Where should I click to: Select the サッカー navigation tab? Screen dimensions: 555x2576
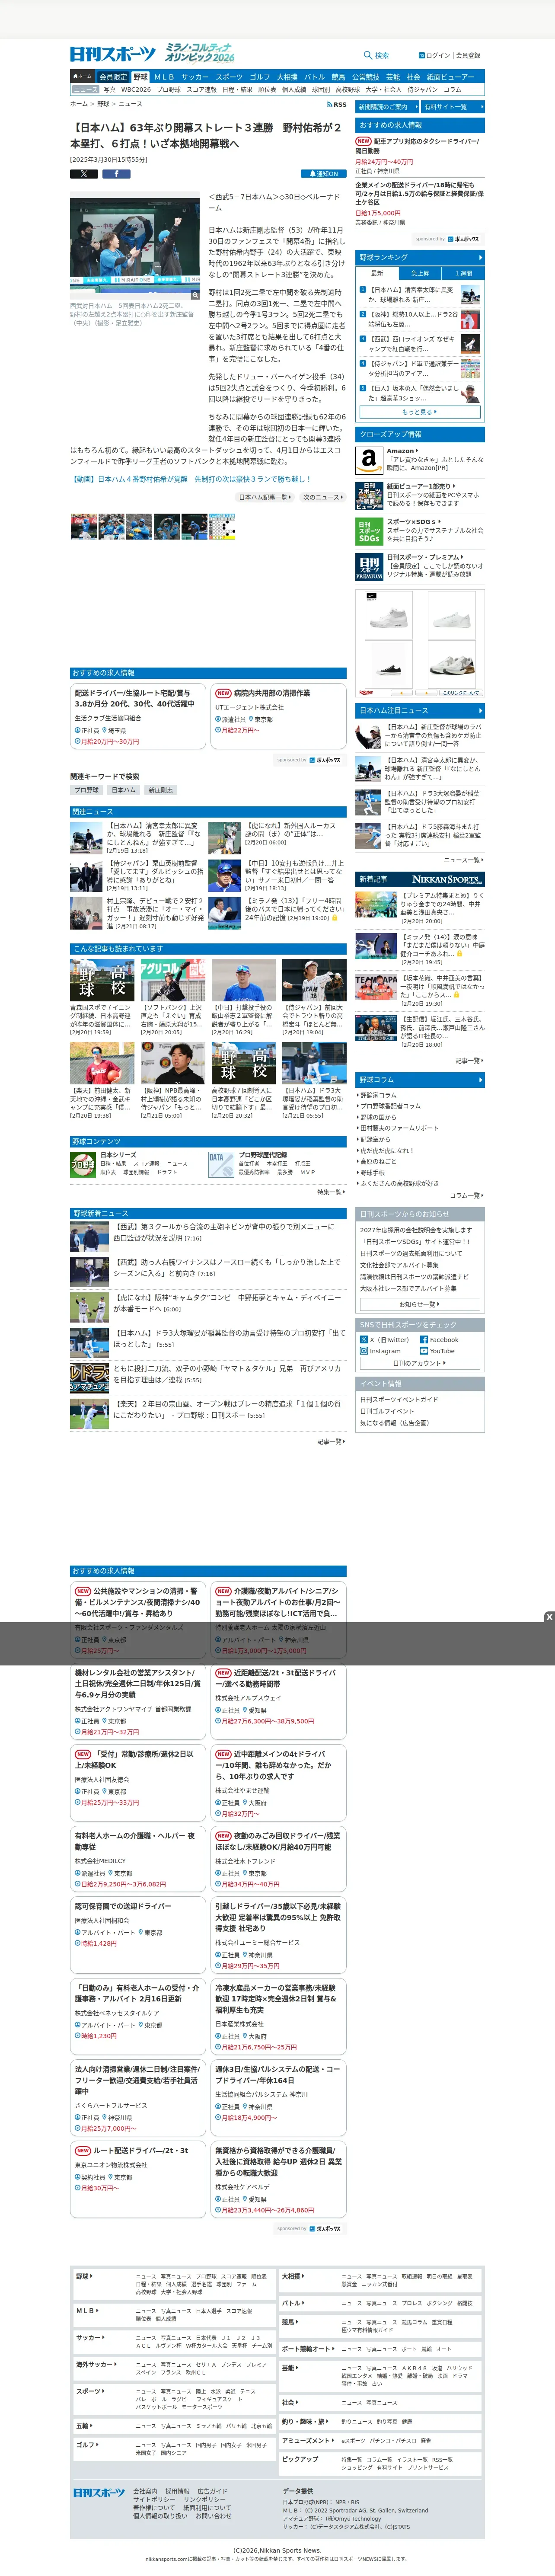point(195,76)
